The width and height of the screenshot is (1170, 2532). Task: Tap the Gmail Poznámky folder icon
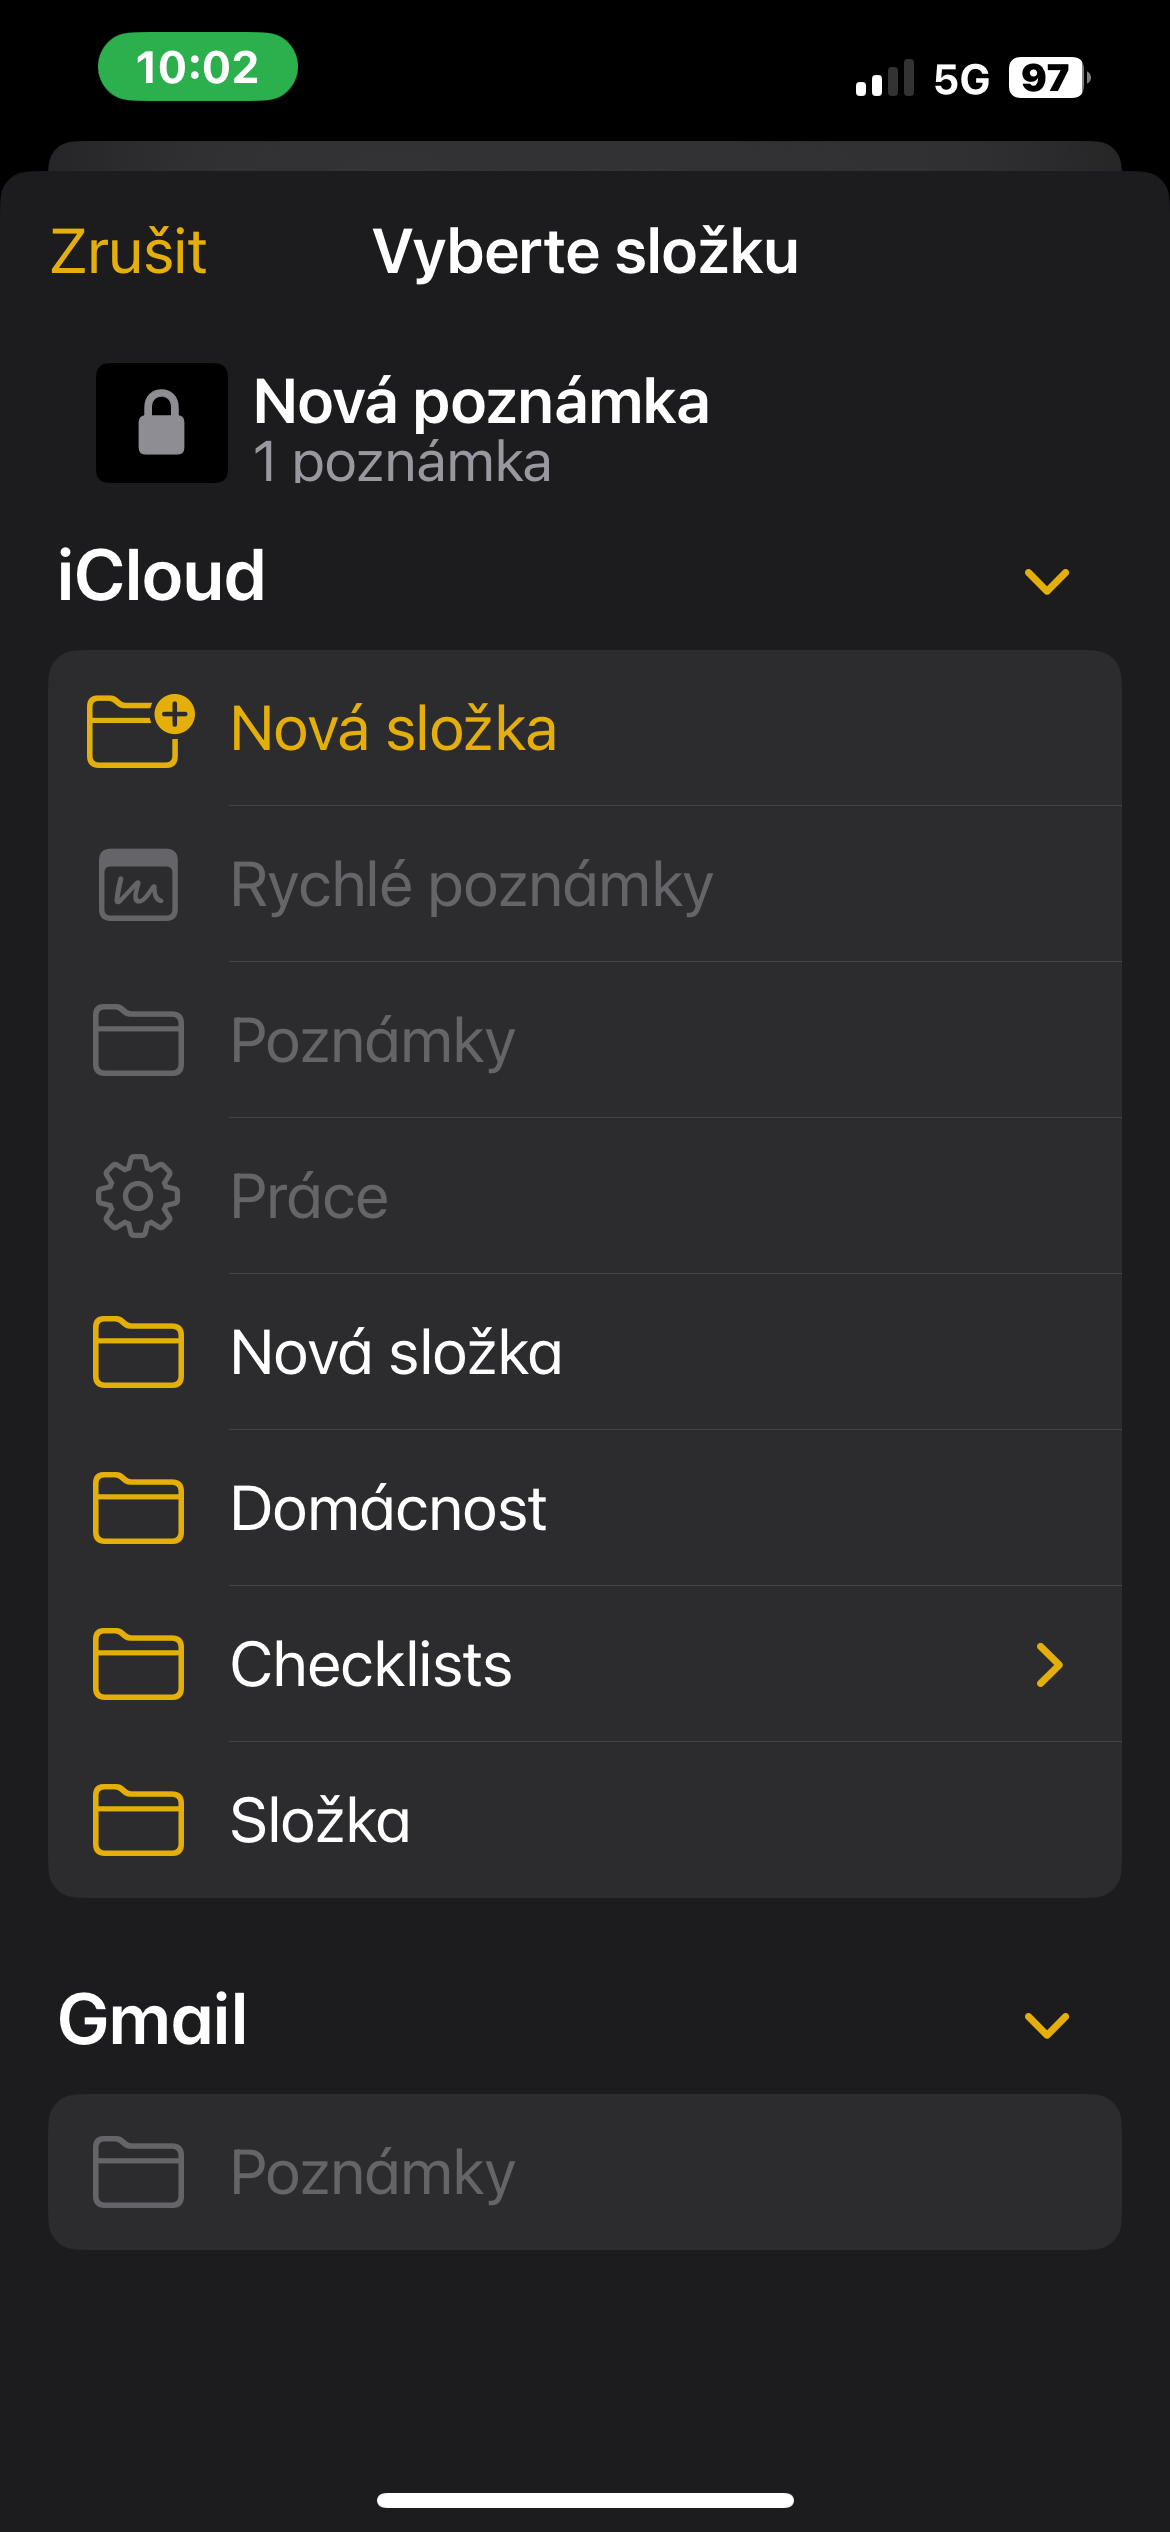138,2172
